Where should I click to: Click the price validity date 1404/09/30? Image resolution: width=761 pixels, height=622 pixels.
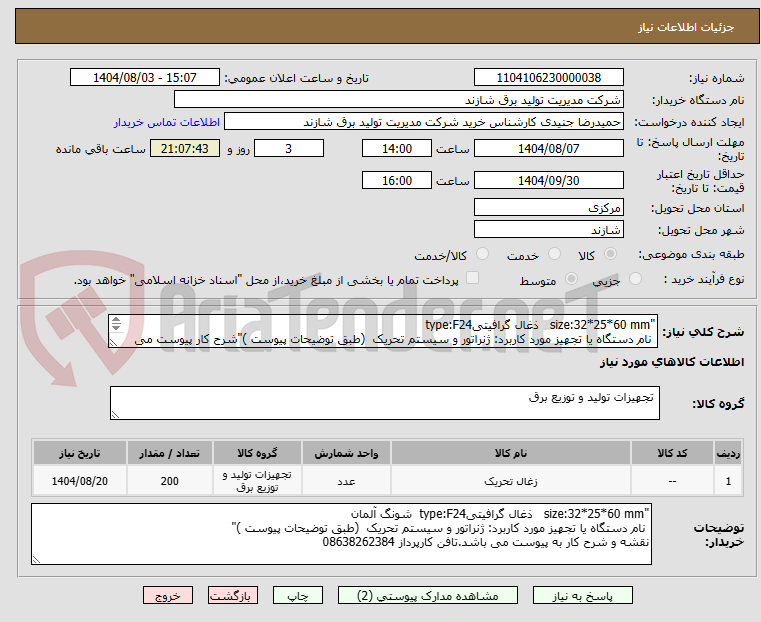click(x=548, y=180)
